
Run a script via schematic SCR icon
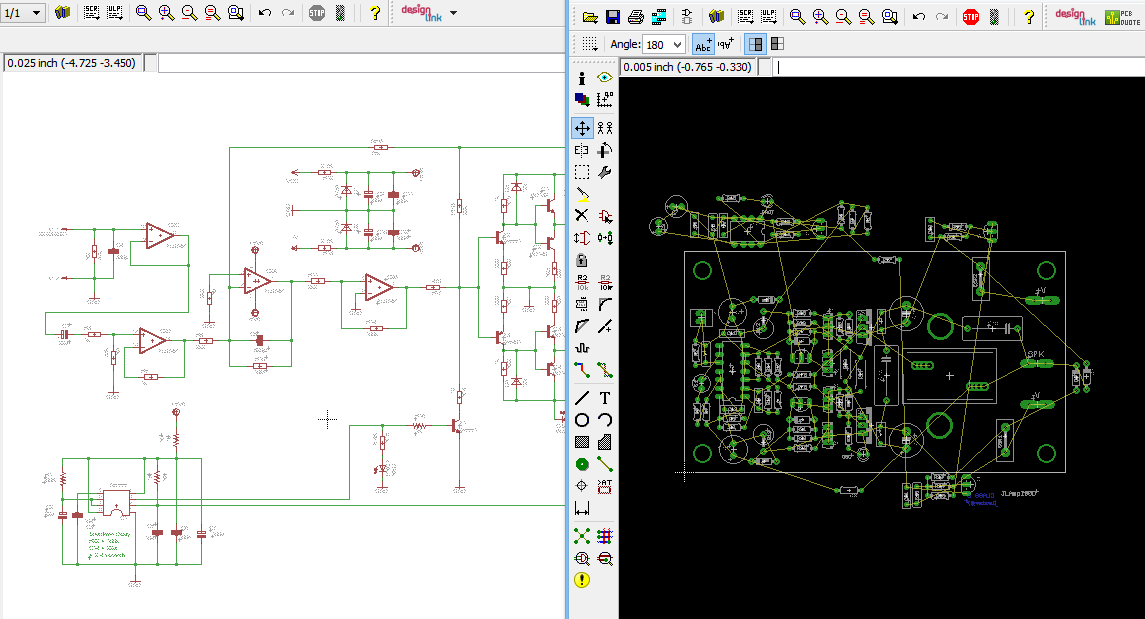tap(91, 12)
